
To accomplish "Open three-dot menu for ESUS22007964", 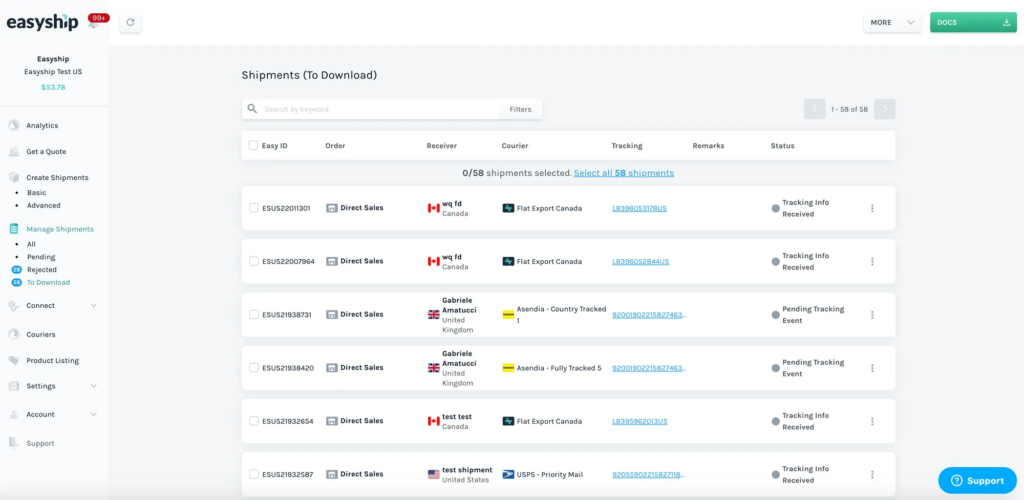I will click(872, 261).
